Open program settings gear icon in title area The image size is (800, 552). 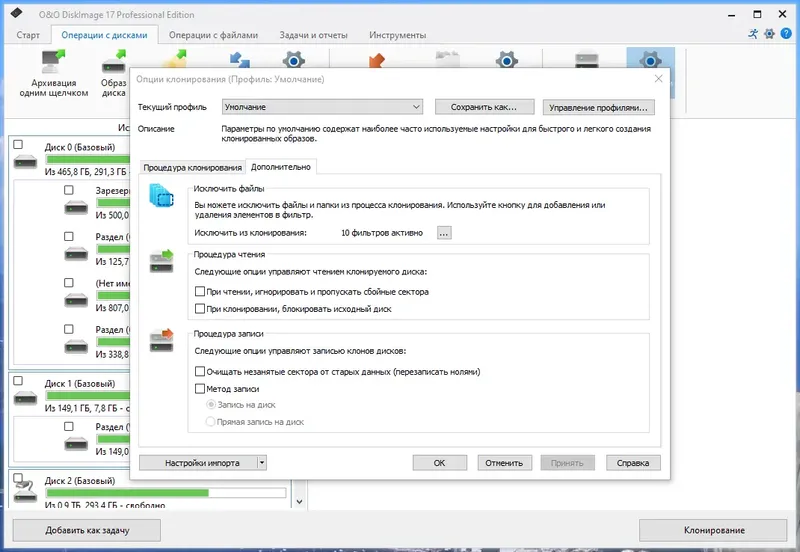(x=769, y=34)
